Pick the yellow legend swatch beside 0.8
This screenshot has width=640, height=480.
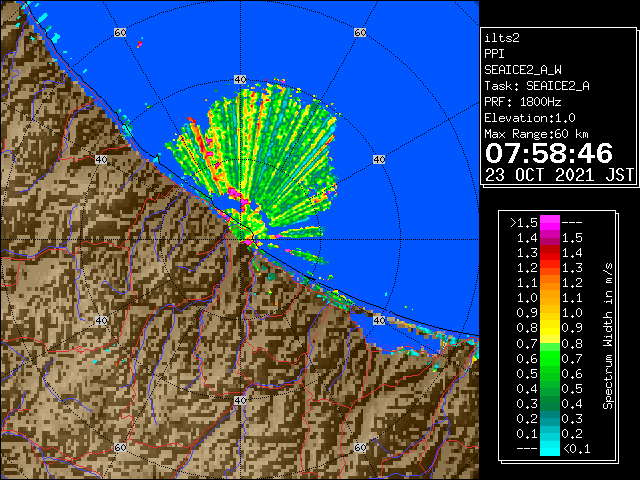tap(550, 328)
